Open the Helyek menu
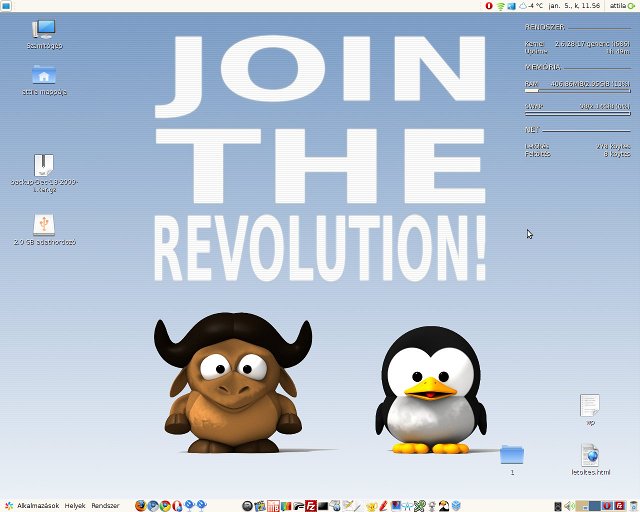The width and height of the screenshot is (640, 512). click(x=75, y=505)
